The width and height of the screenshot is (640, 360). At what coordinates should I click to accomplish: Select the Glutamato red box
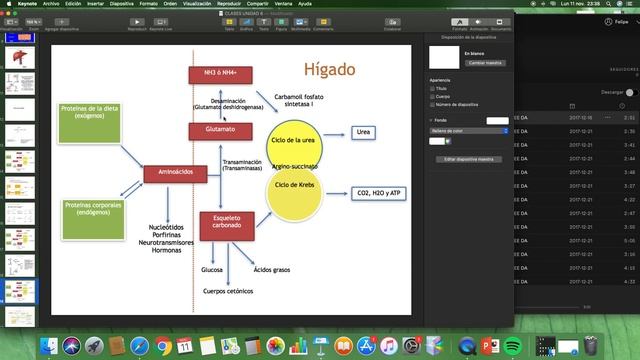pyautogui.click(x=220, y=131)
